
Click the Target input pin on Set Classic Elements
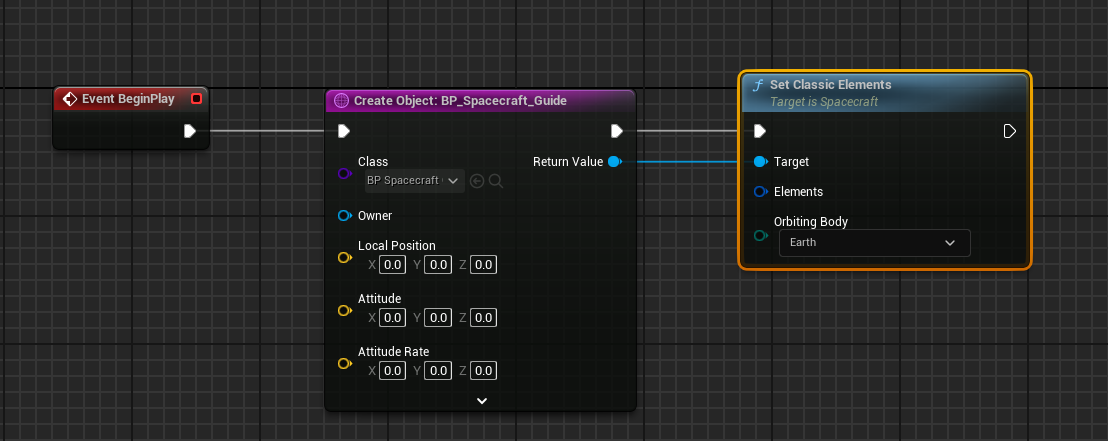760,161
